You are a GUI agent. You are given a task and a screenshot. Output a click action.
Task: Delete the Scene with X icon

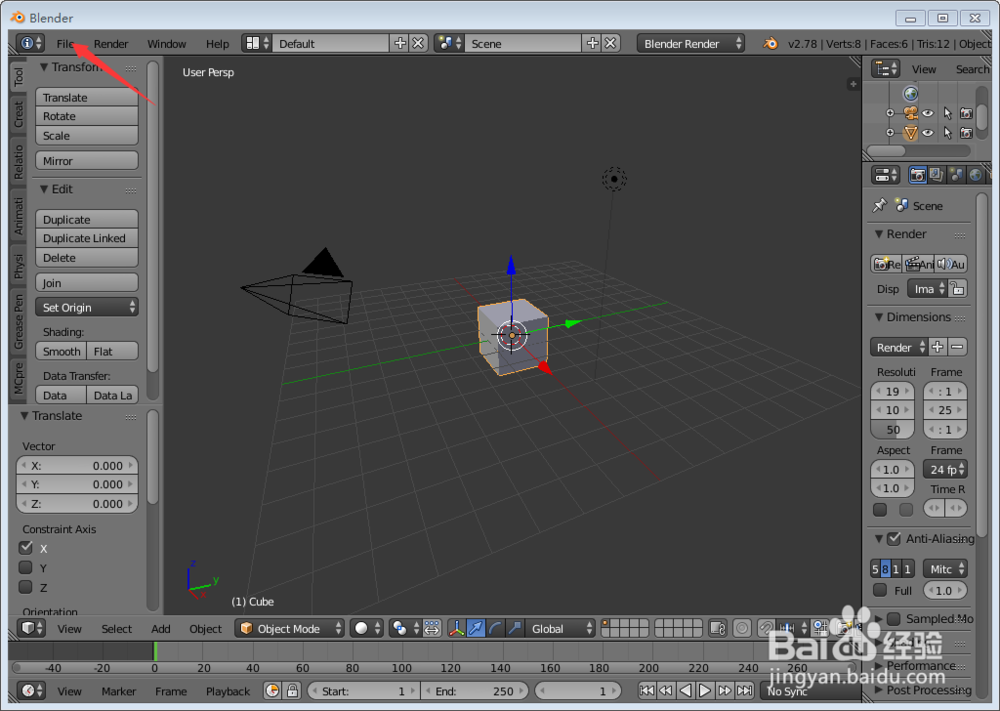pos(610,43)
